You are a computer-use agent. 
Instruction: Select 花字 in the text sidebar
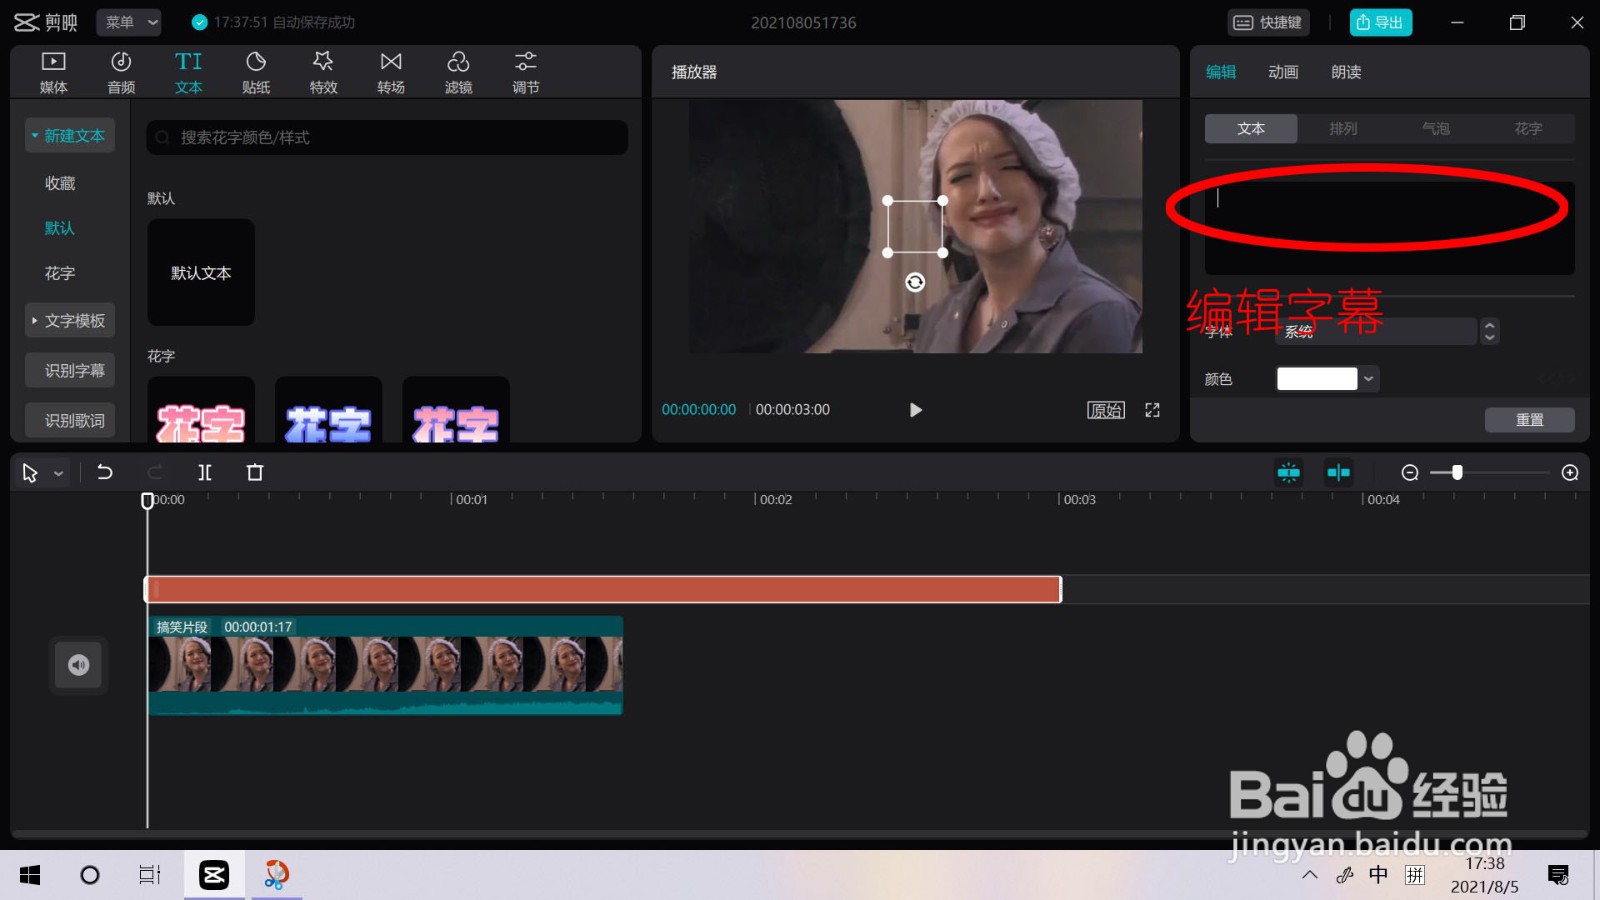pos(60,273)
